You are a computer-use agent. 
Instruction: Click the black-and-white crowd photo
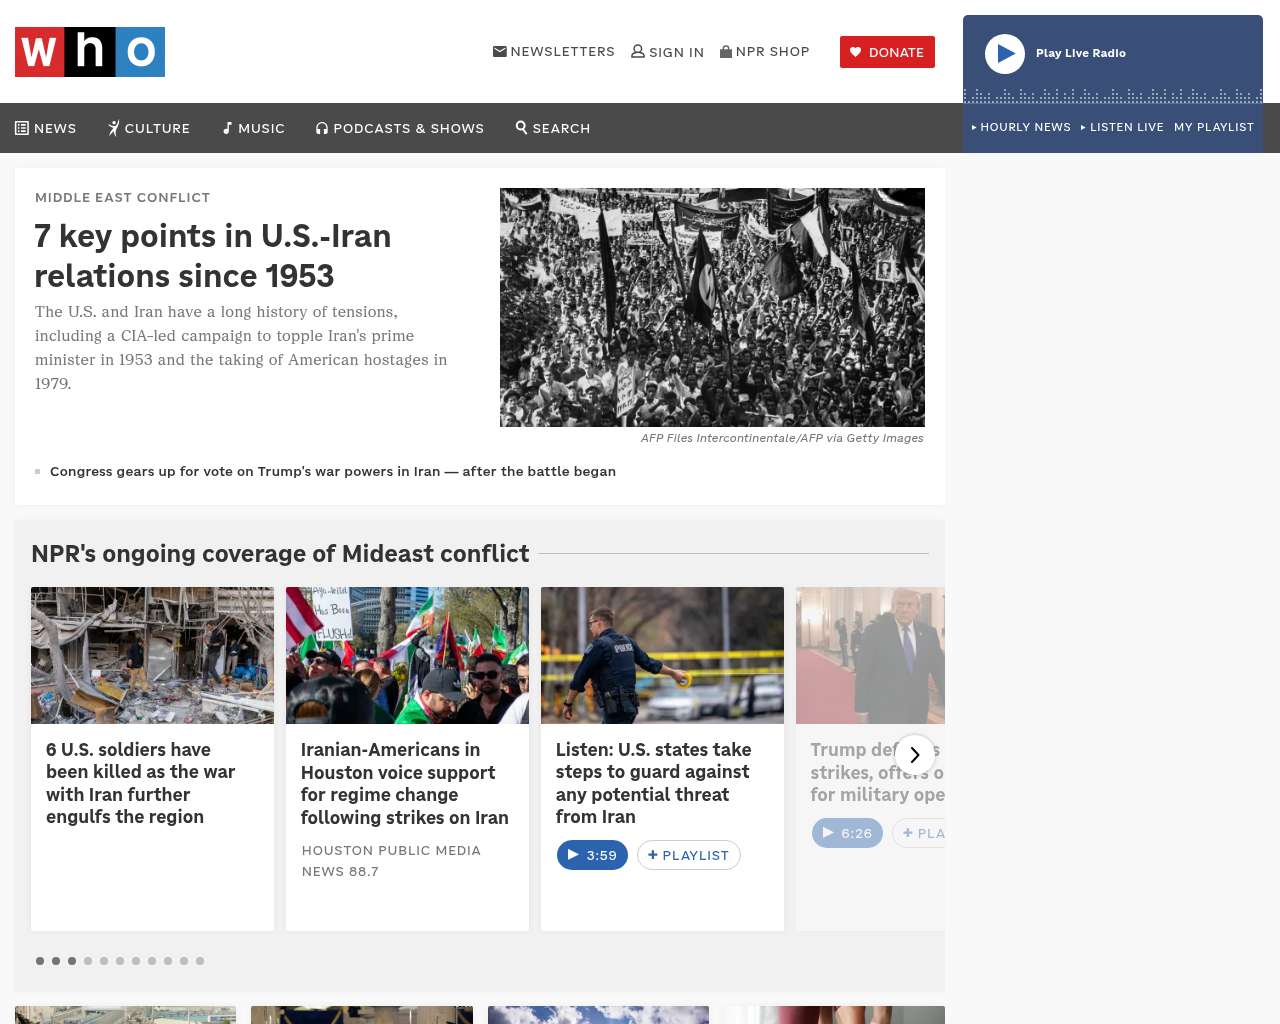pos(712,307)
